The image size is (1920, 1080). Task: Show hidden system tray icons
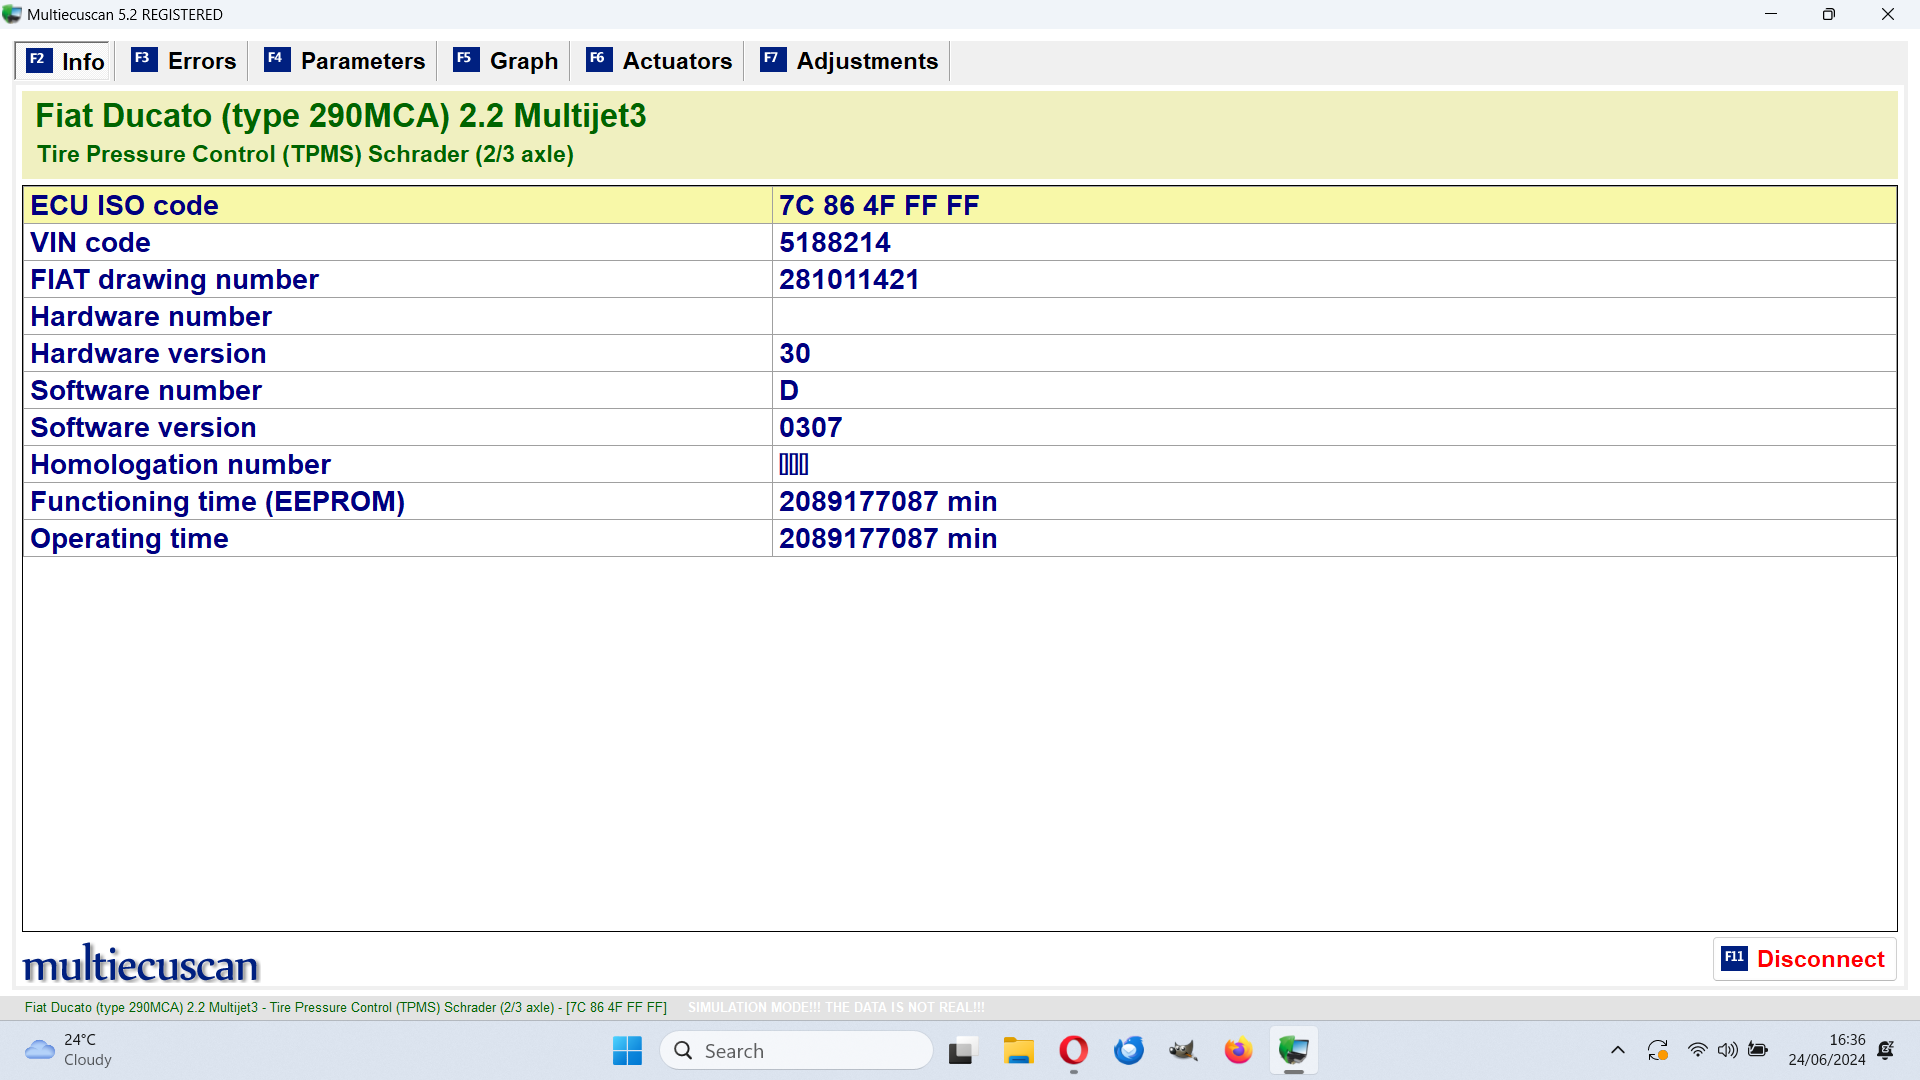coord(1618,1051)
